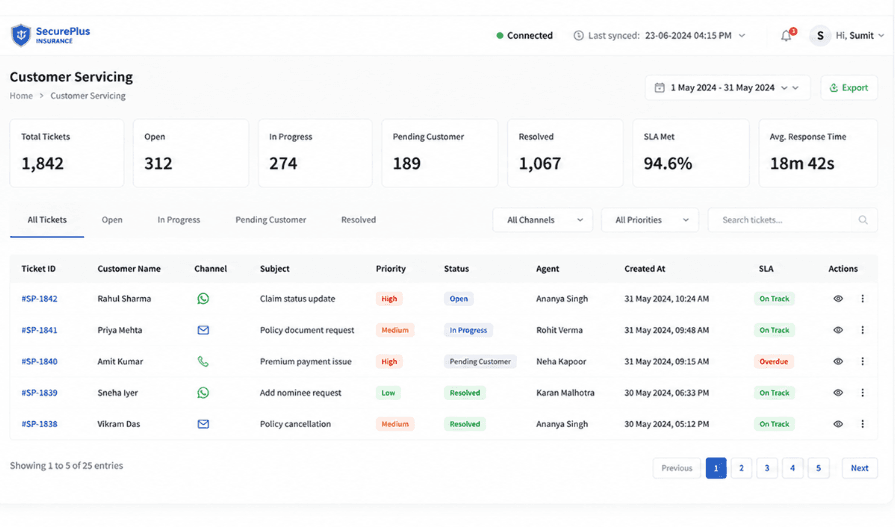
Task: Open the notifications bell icon
Action: pyautogui.click(x=787, y=35)
